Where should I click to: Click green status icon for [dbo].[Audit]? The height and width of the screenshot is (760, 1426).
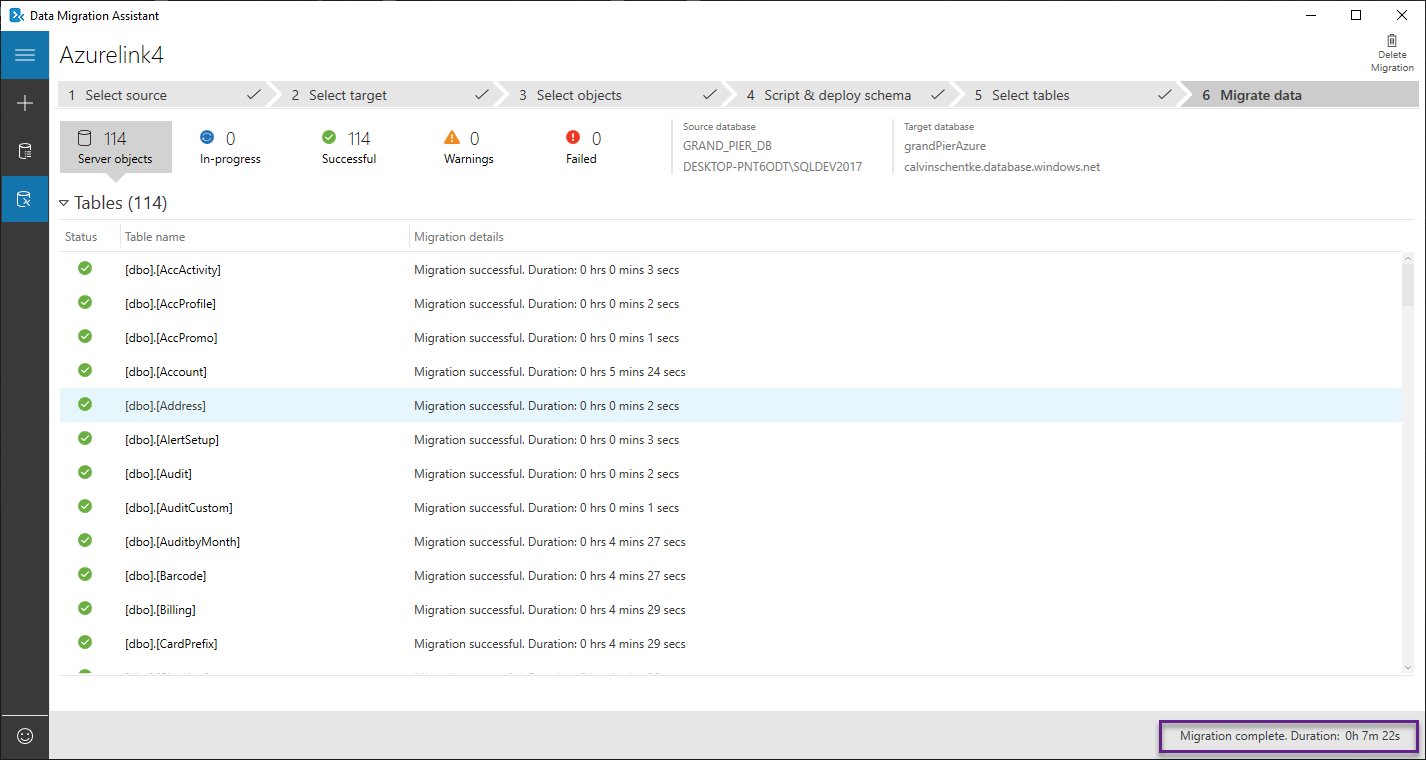tap(85, 472)
